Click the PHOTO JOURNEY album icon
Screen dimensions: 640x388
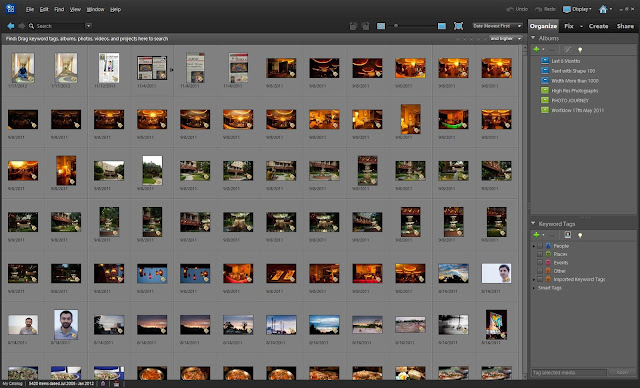(544, 100)
